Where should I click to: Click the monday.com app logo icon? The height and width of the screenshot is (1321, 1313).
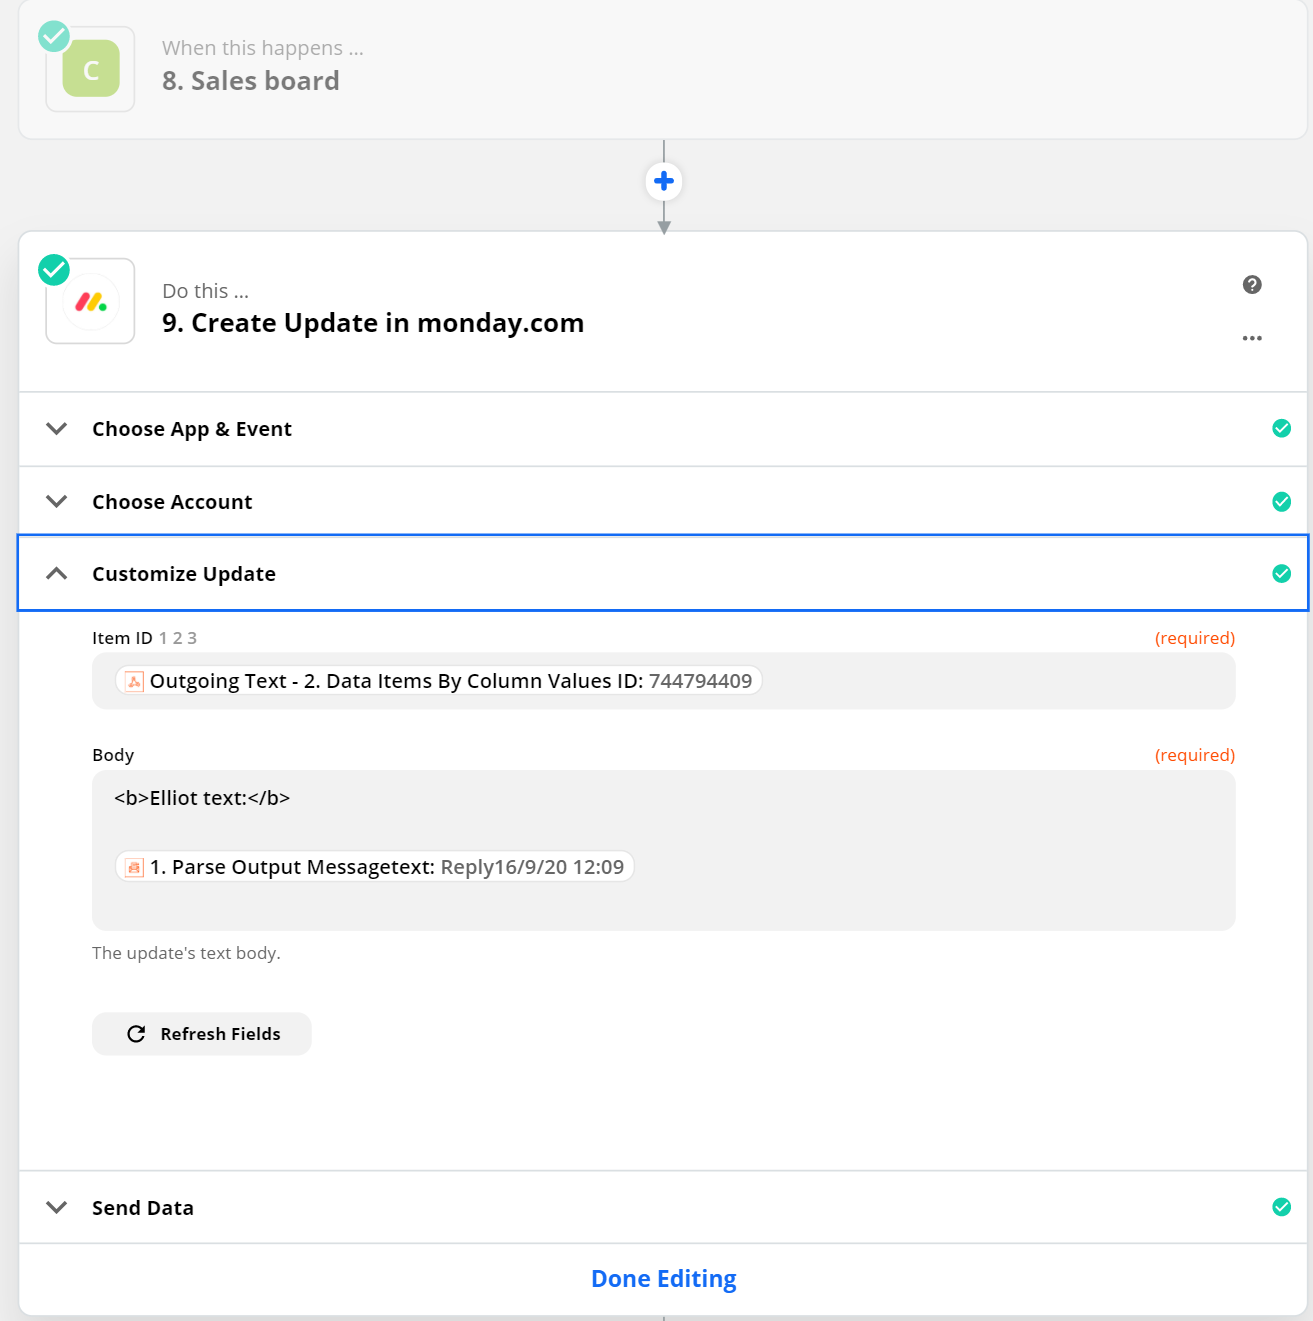pyautogui.click(x=91, y=301)
